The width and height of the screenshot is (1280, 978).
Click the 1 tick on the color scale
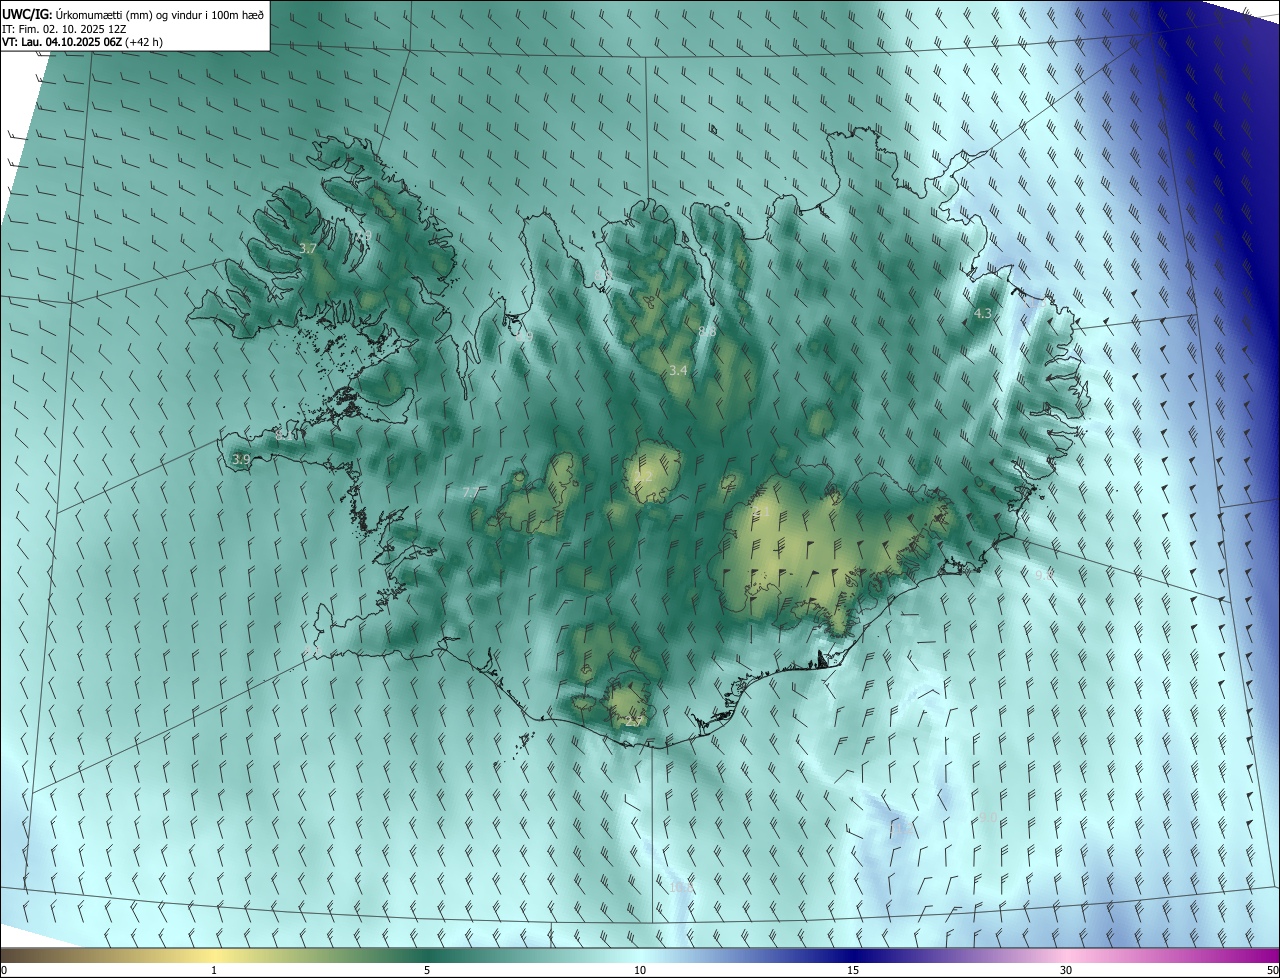pos(214,970)
